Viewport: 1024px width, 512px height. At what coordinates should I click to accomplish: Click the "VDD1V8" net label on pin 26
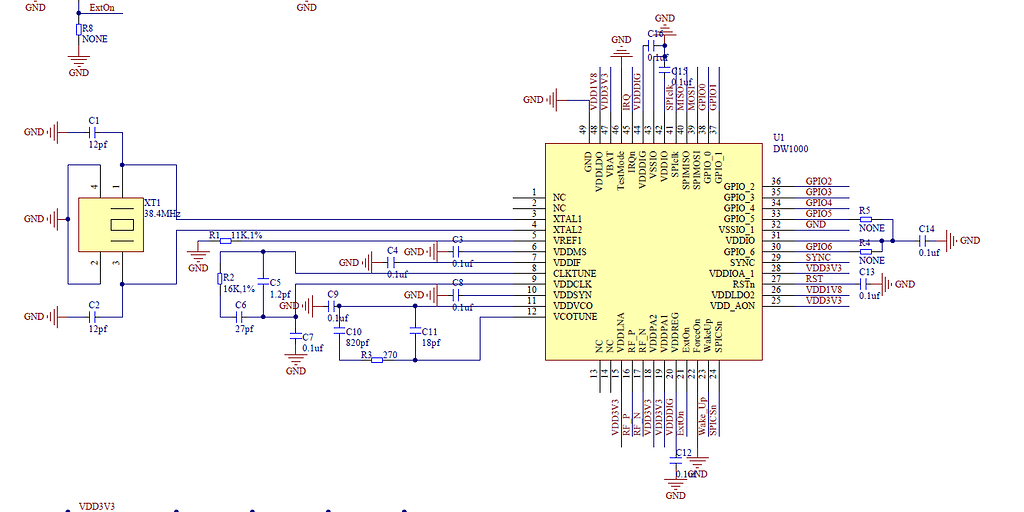click(824, 290)
